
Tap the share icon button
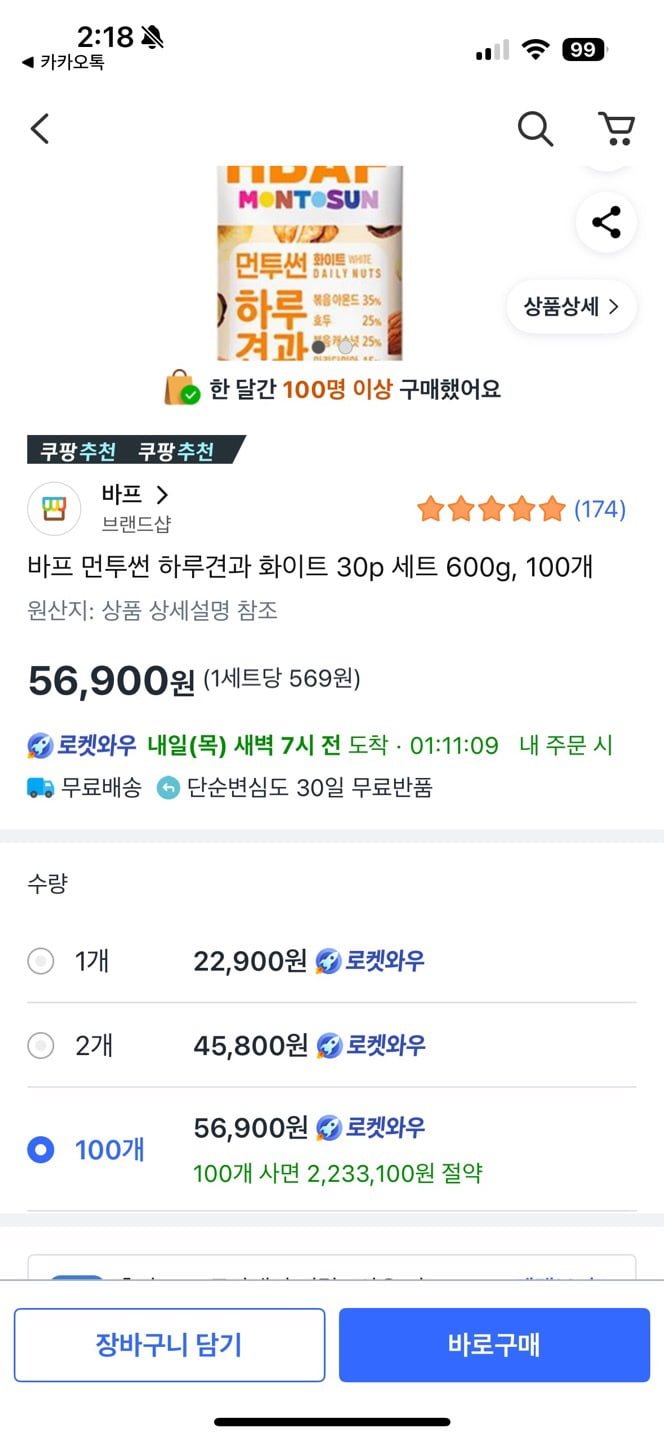coord(606,222)
